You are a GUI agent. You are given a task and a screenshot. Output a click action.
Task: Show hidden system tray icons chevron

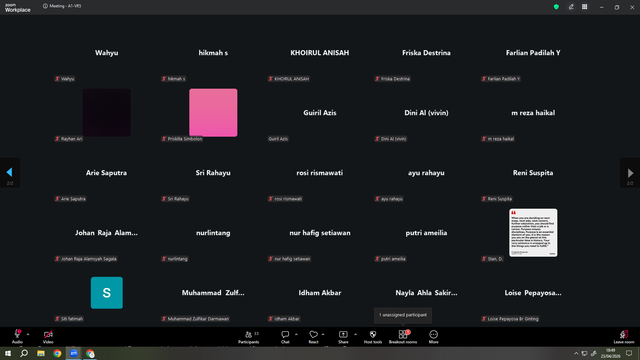(576, 353)
